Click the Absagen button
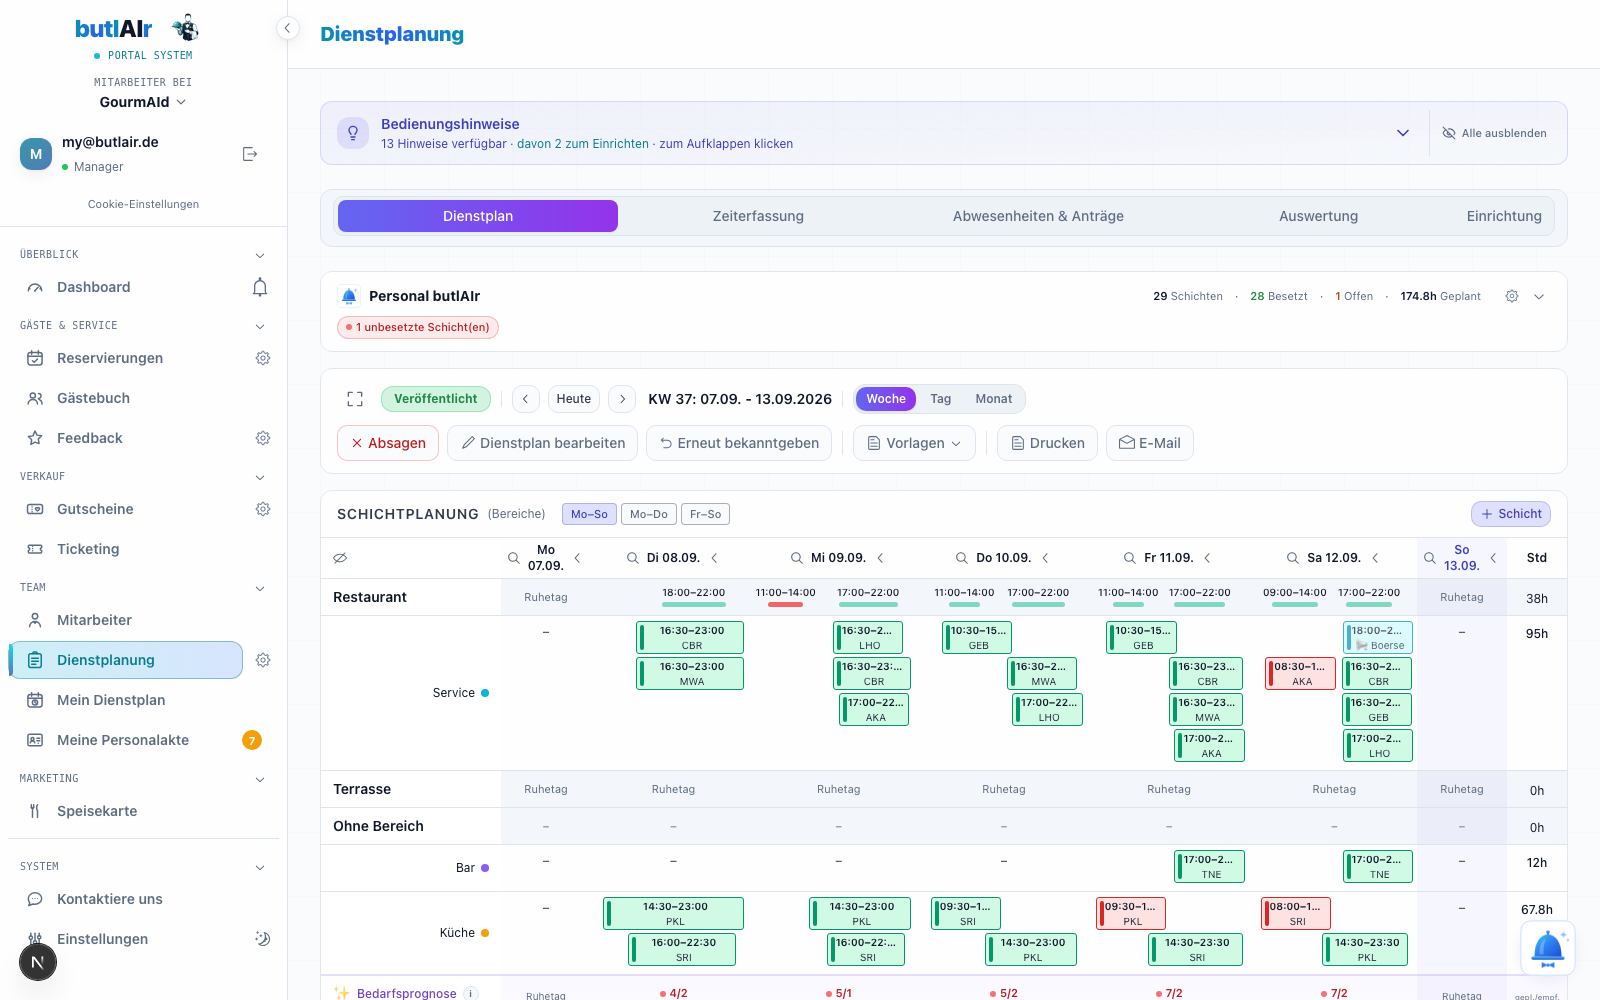The image size is (1600, 1000). [388, 443]
